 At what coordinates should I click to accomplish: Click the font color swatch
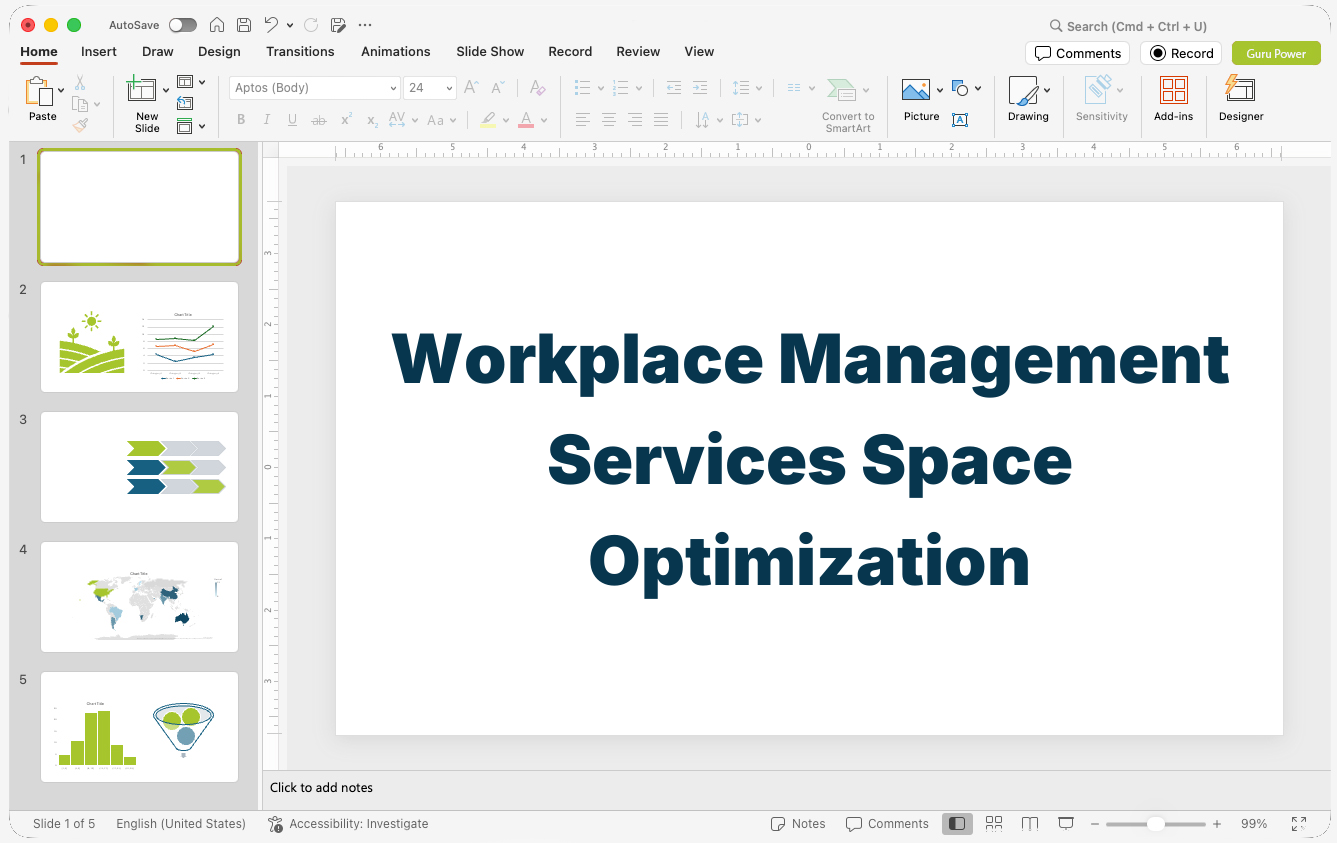tap(526, 120)
